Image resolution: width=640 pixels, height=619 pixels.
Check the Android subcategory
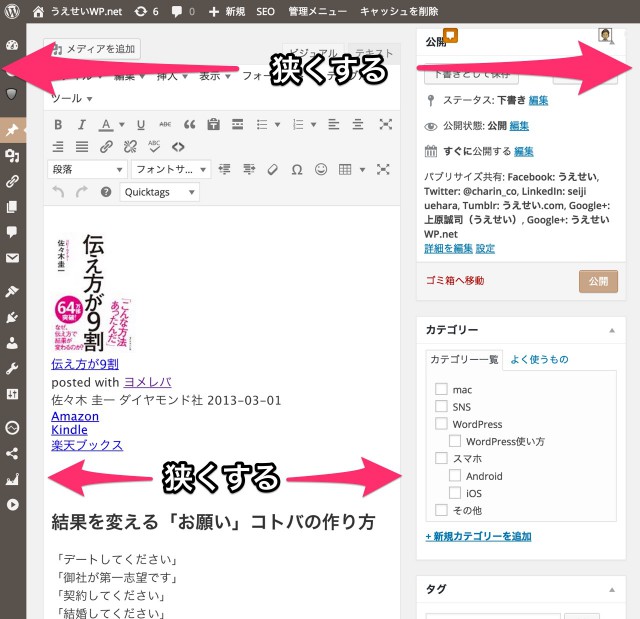[x=455, y=475]
